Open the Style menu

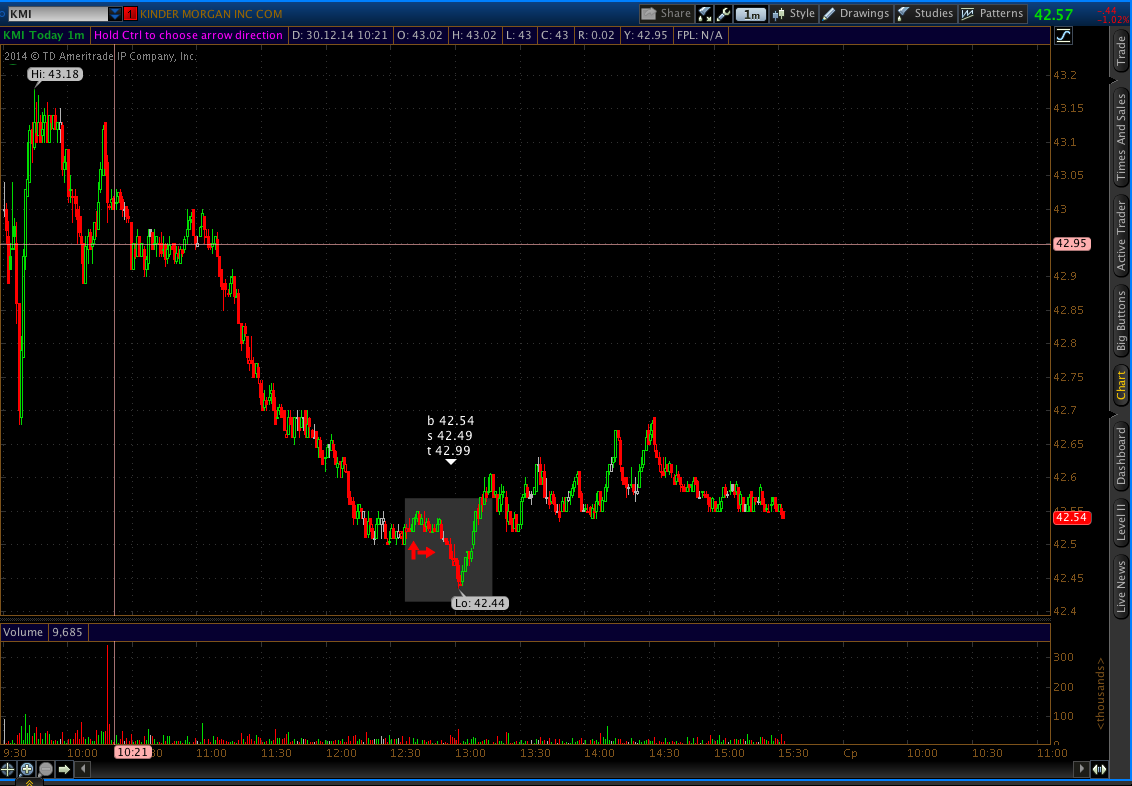coord(793,14)
